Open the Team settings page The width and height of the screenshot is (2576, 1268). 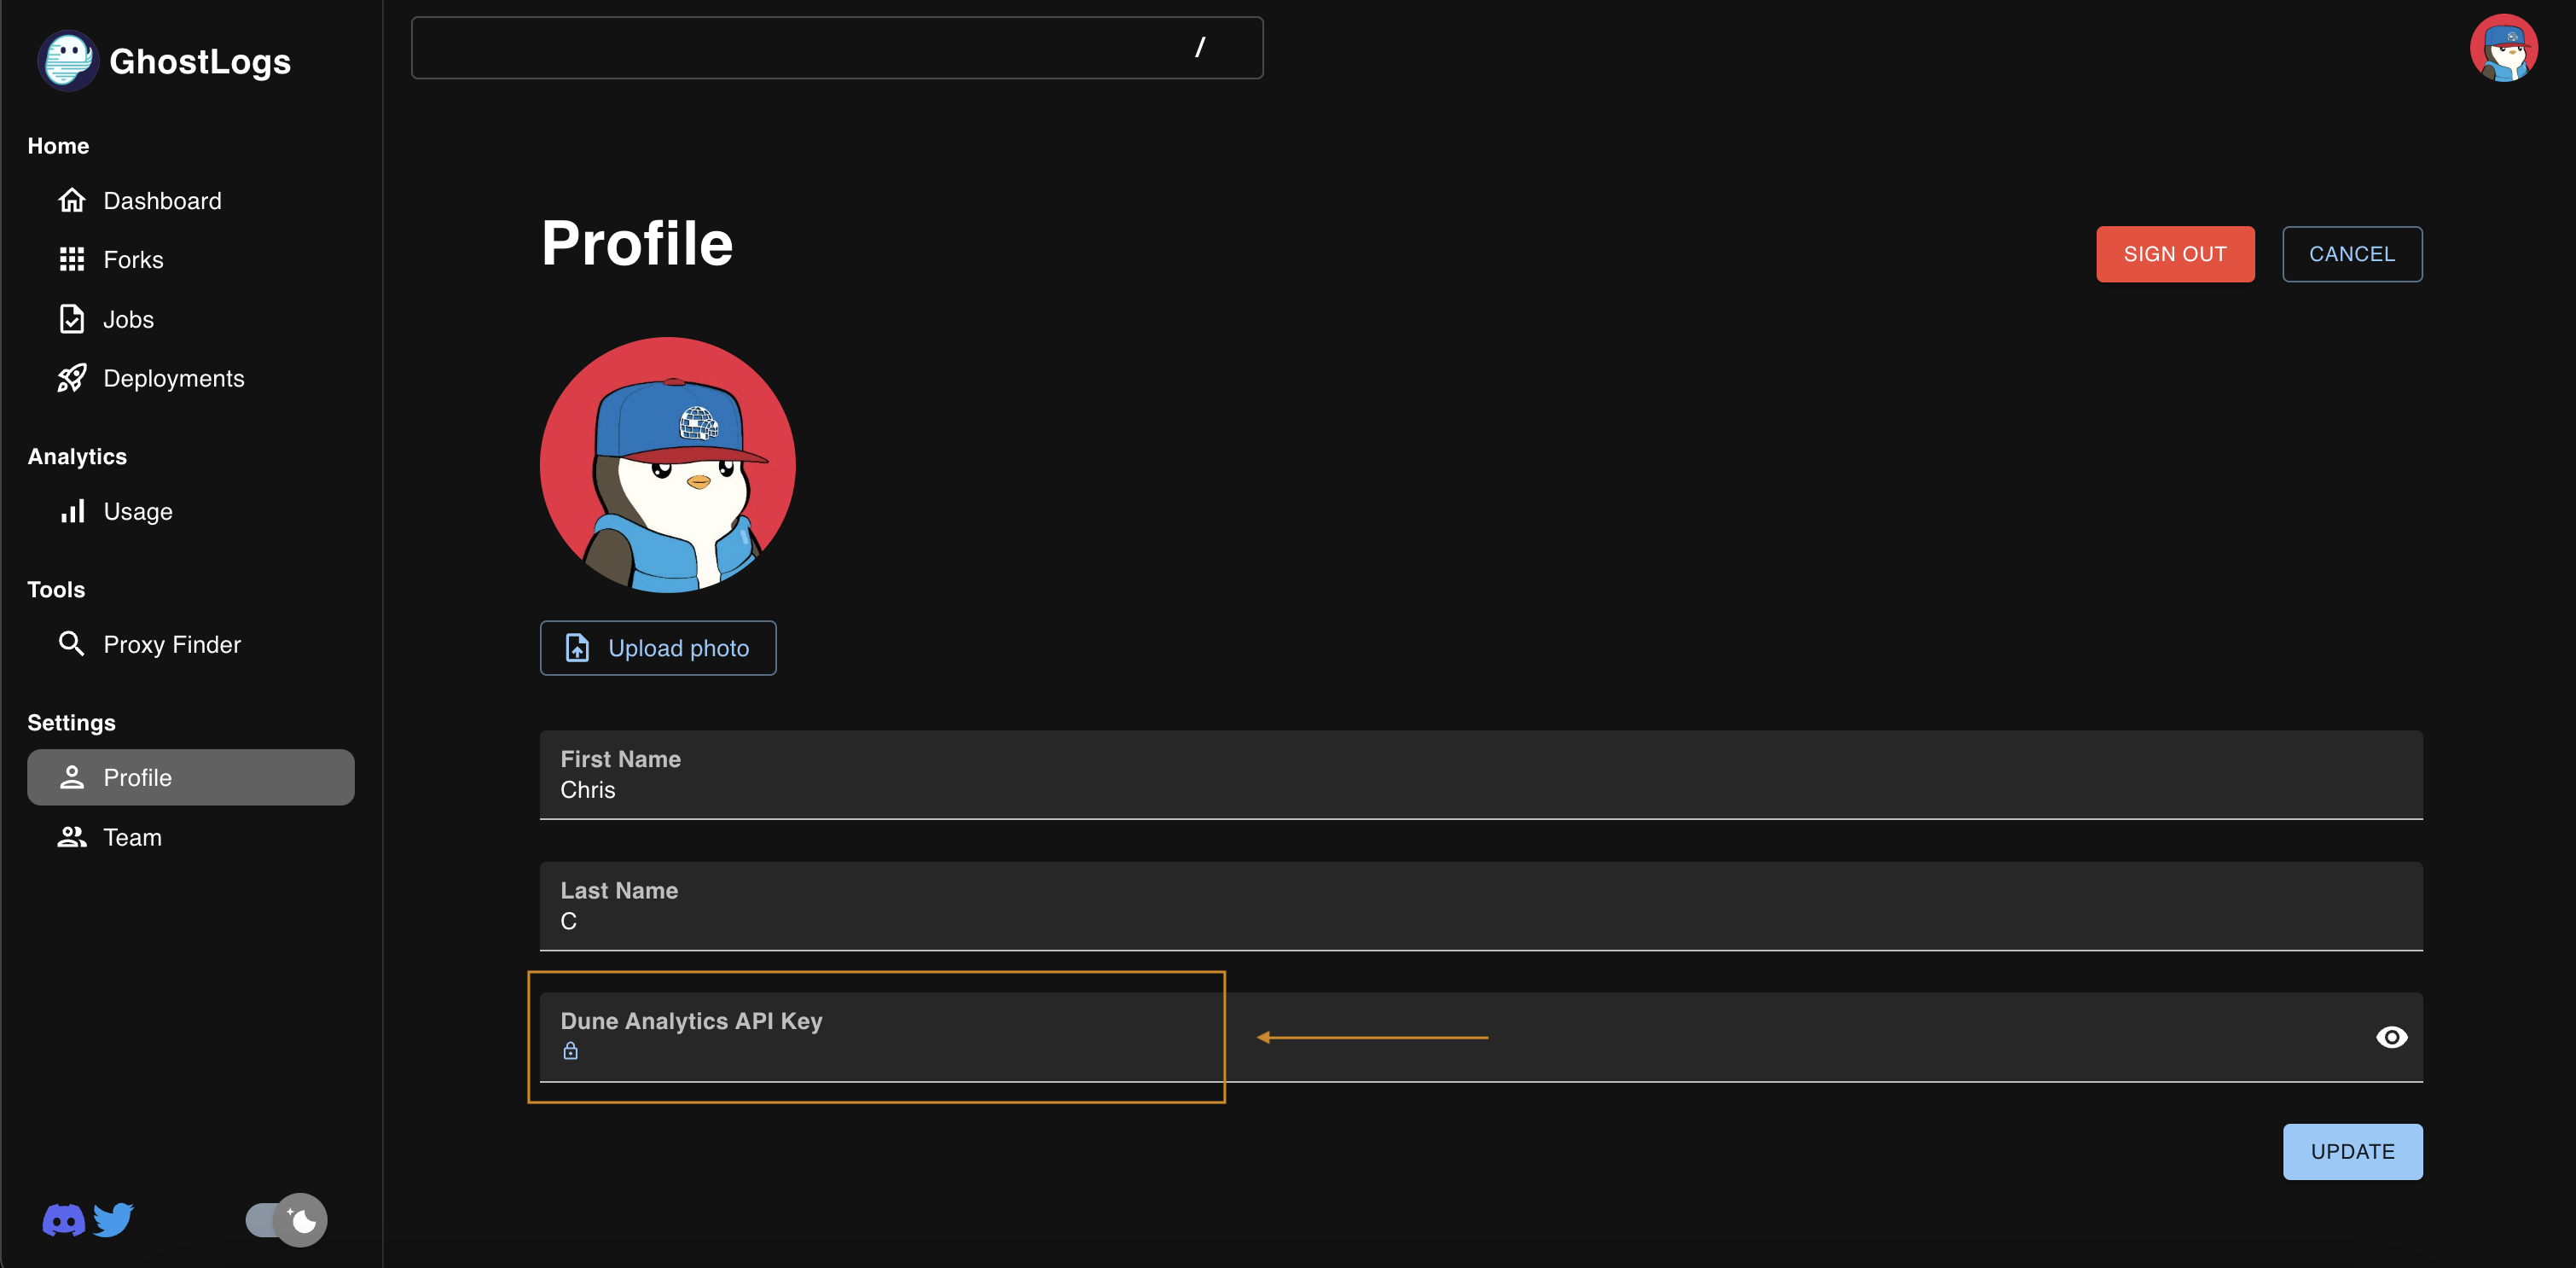(x=133, y=837)
